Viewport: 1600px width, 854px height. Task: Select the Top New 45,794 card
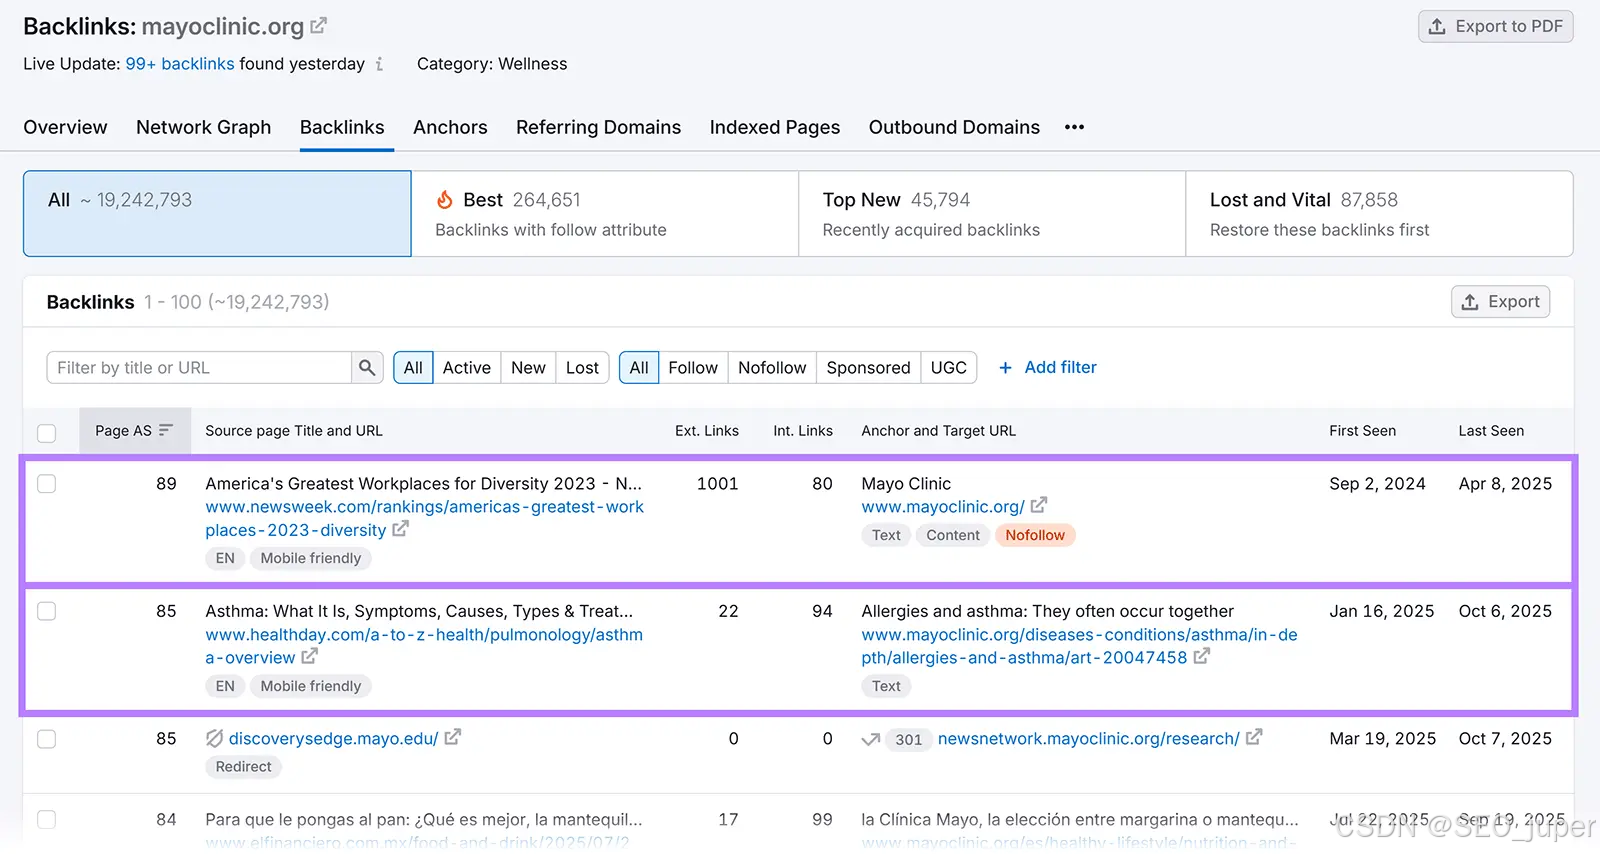pos(992,213)
